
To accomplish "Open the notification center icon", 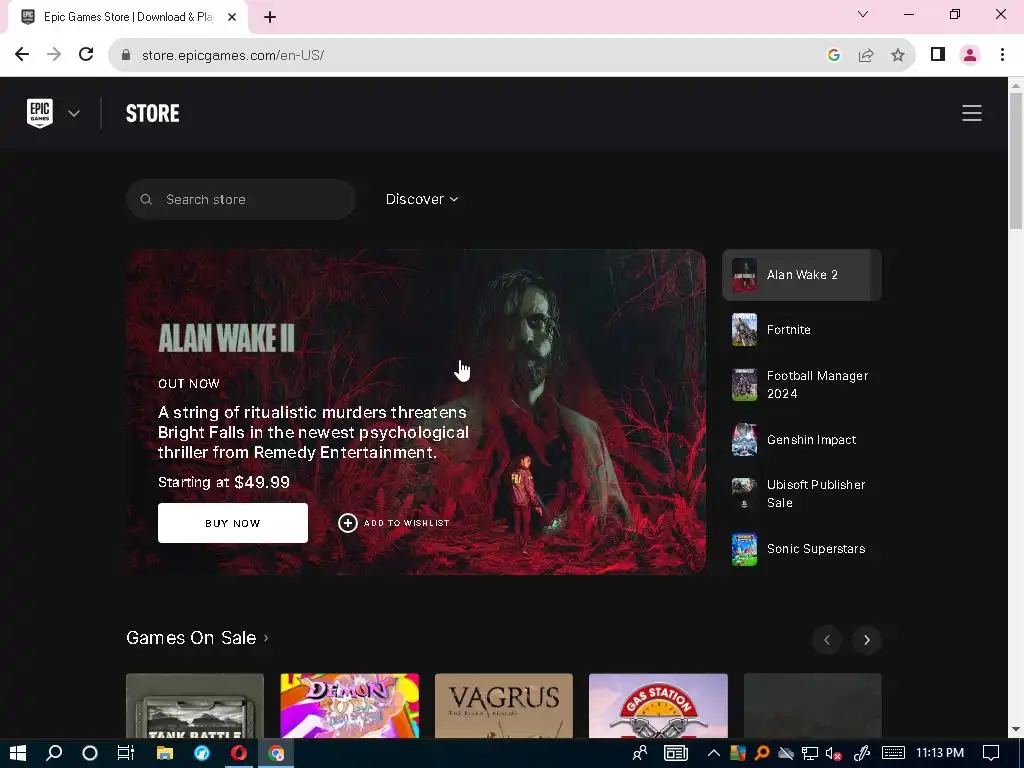I will [991, 753].
